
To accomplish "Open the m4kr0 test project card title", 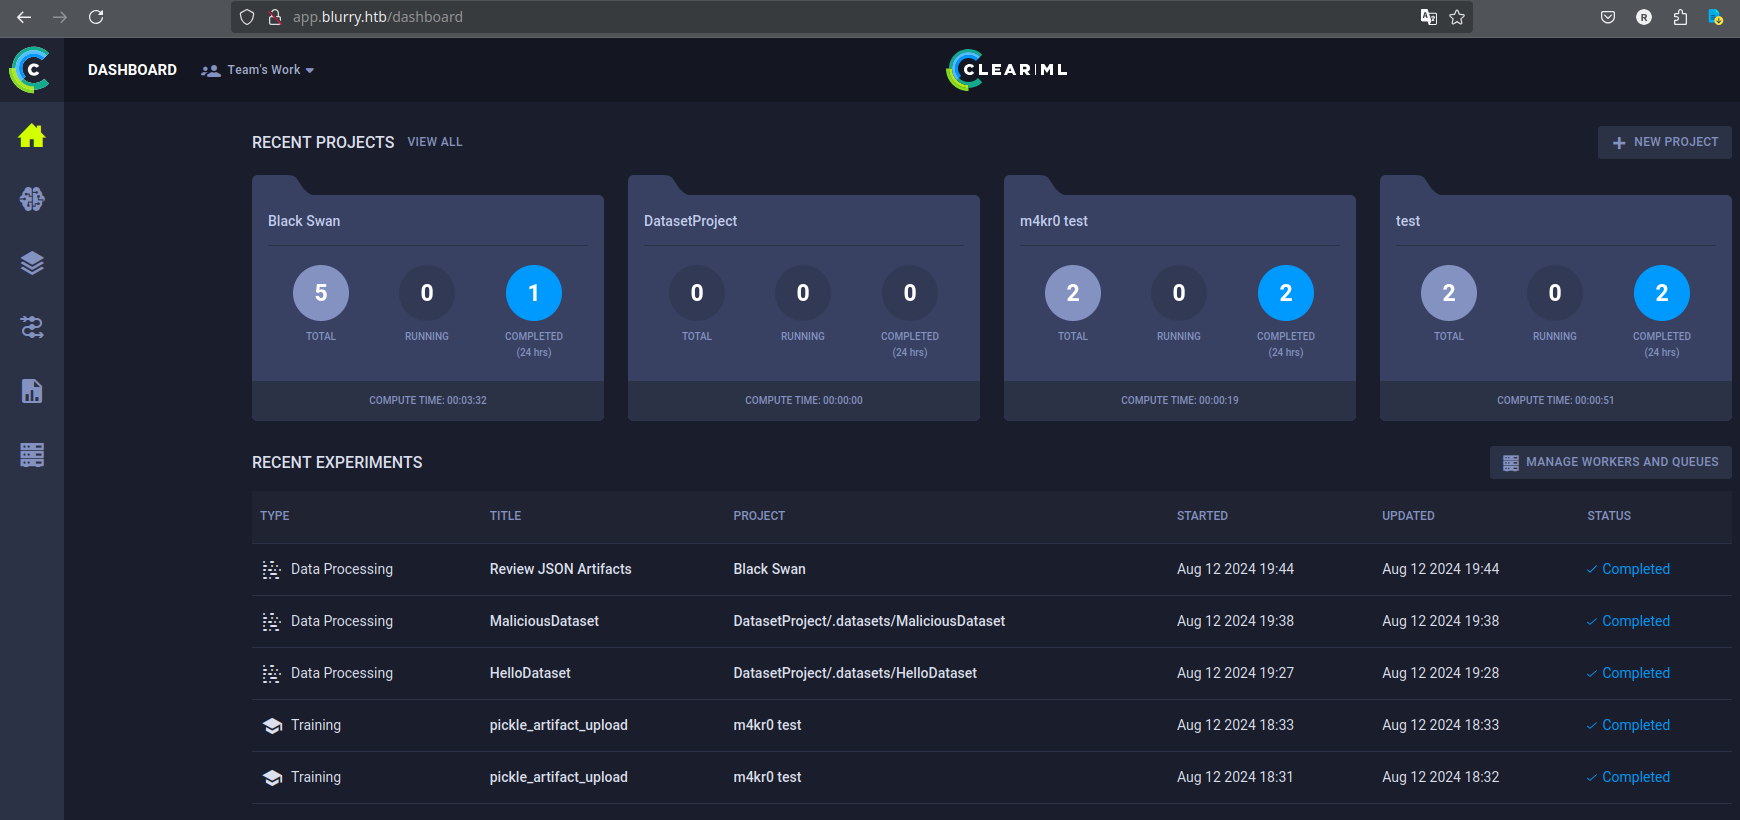I will coord(1054,221).
